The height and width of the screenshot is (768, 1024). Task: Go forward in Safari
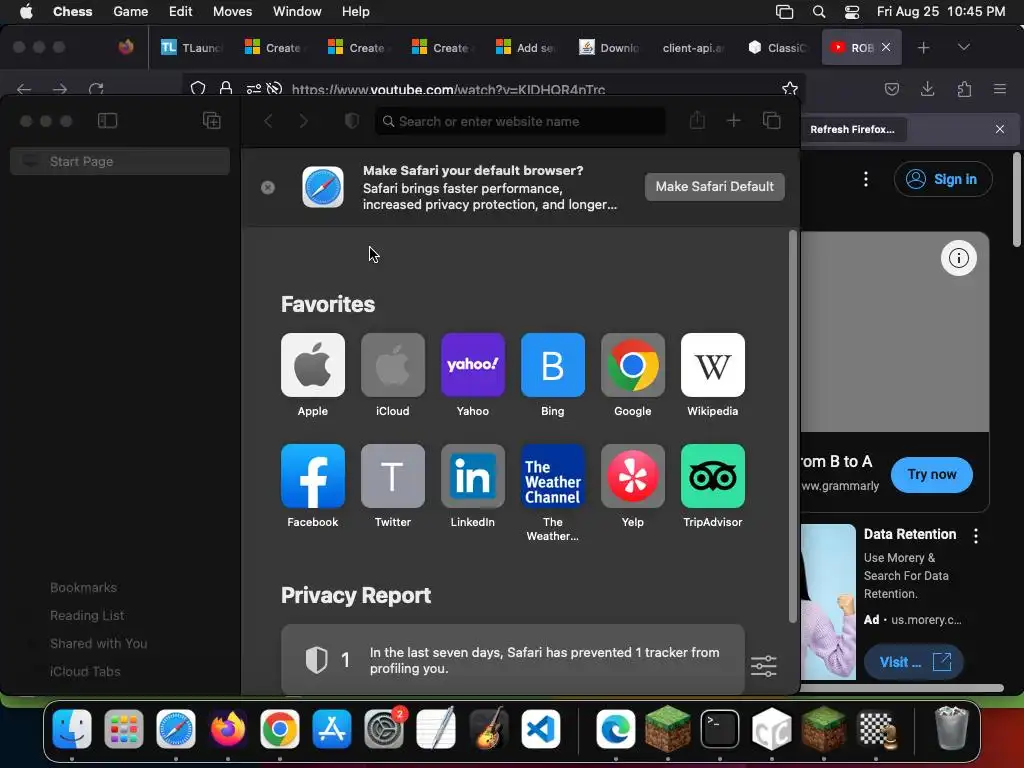pos(304,121)
